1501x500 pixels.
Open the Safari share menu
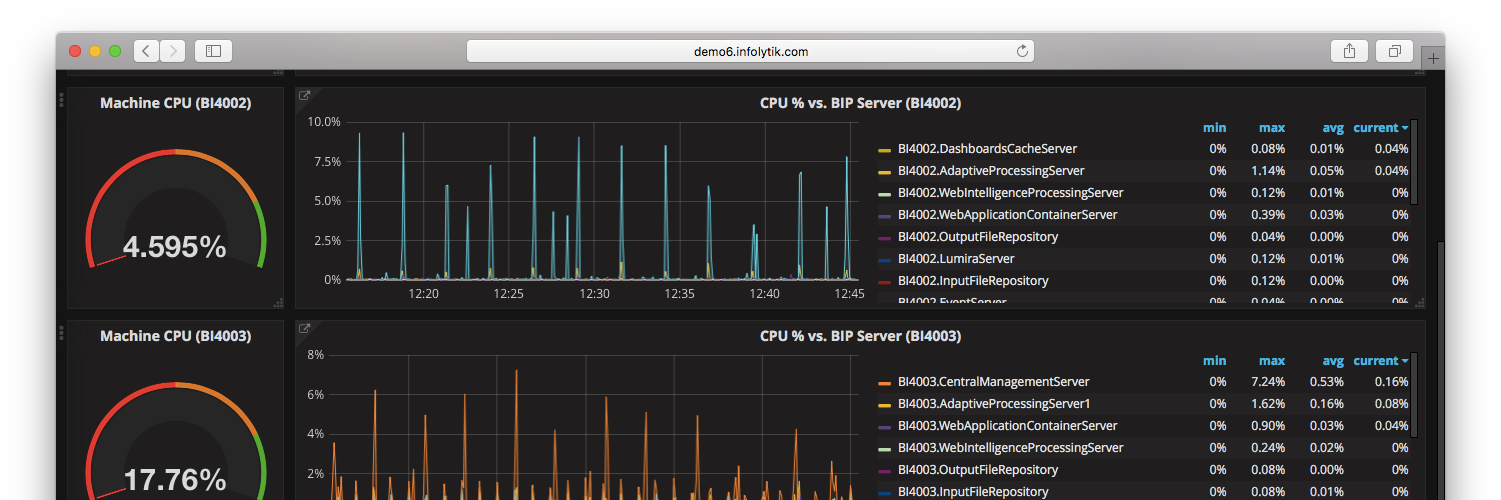tap(1349, 51)
